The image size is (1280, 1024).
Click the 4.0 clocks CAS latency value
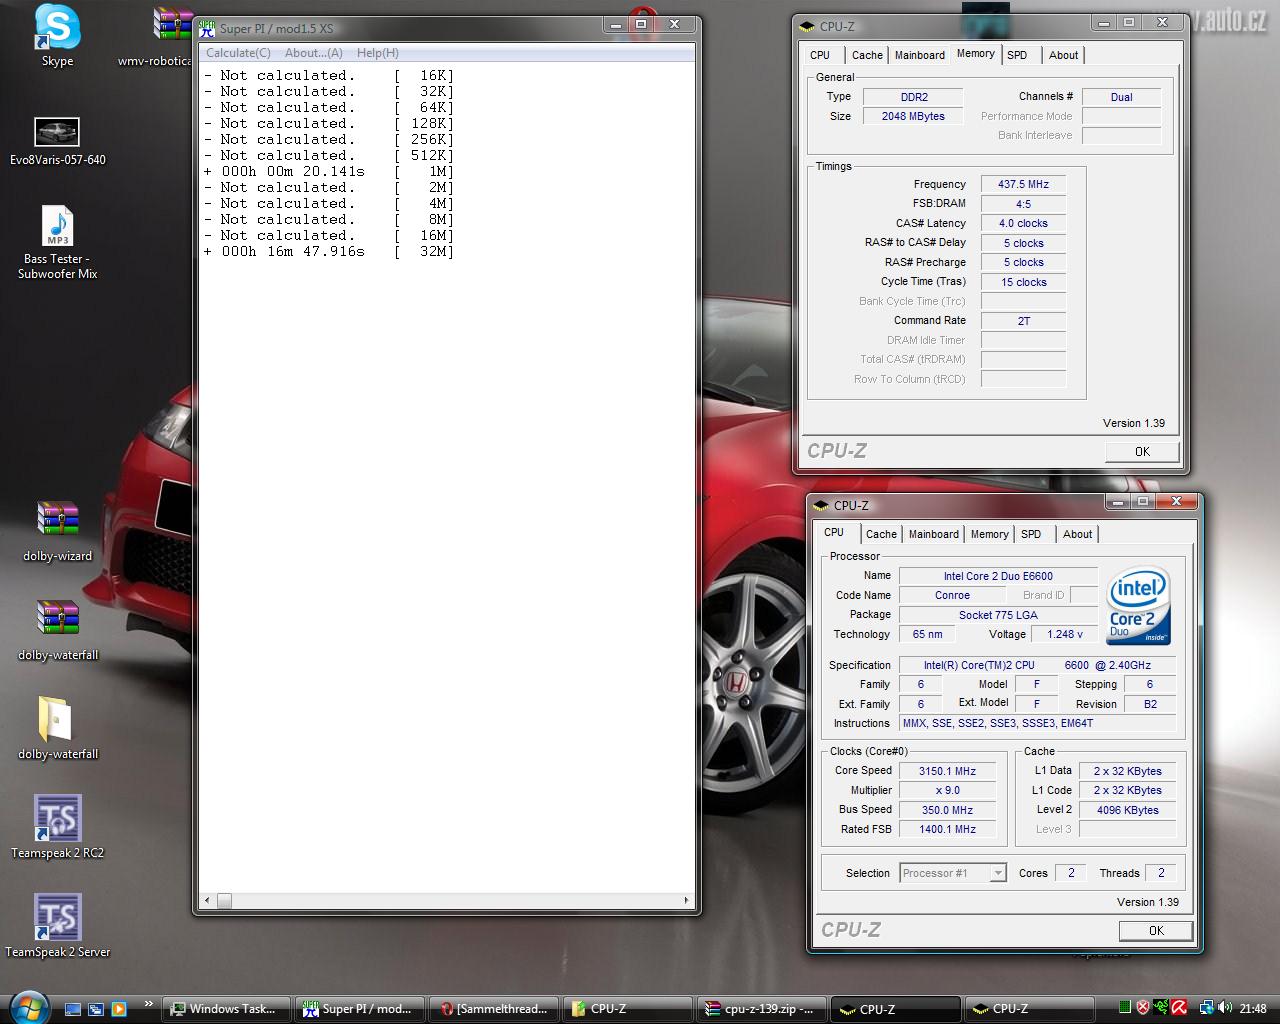tap(1023, 223)
